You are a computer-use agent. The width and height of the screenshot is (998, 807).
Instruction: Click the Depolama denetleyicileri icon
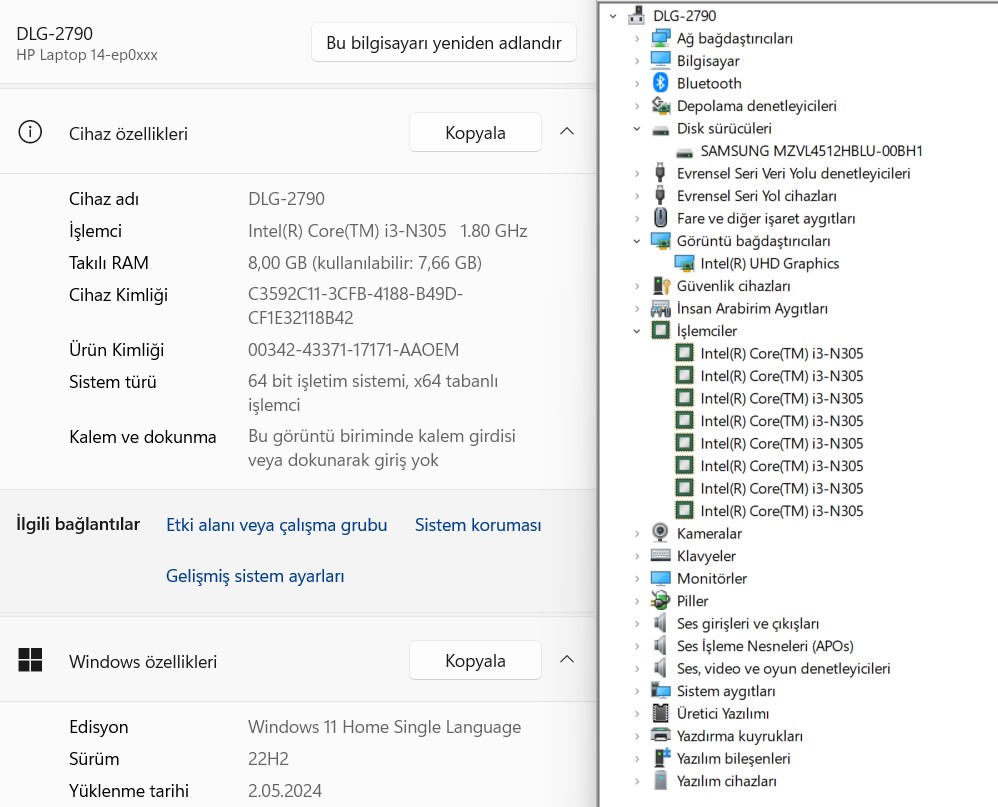tap(661, 106)
